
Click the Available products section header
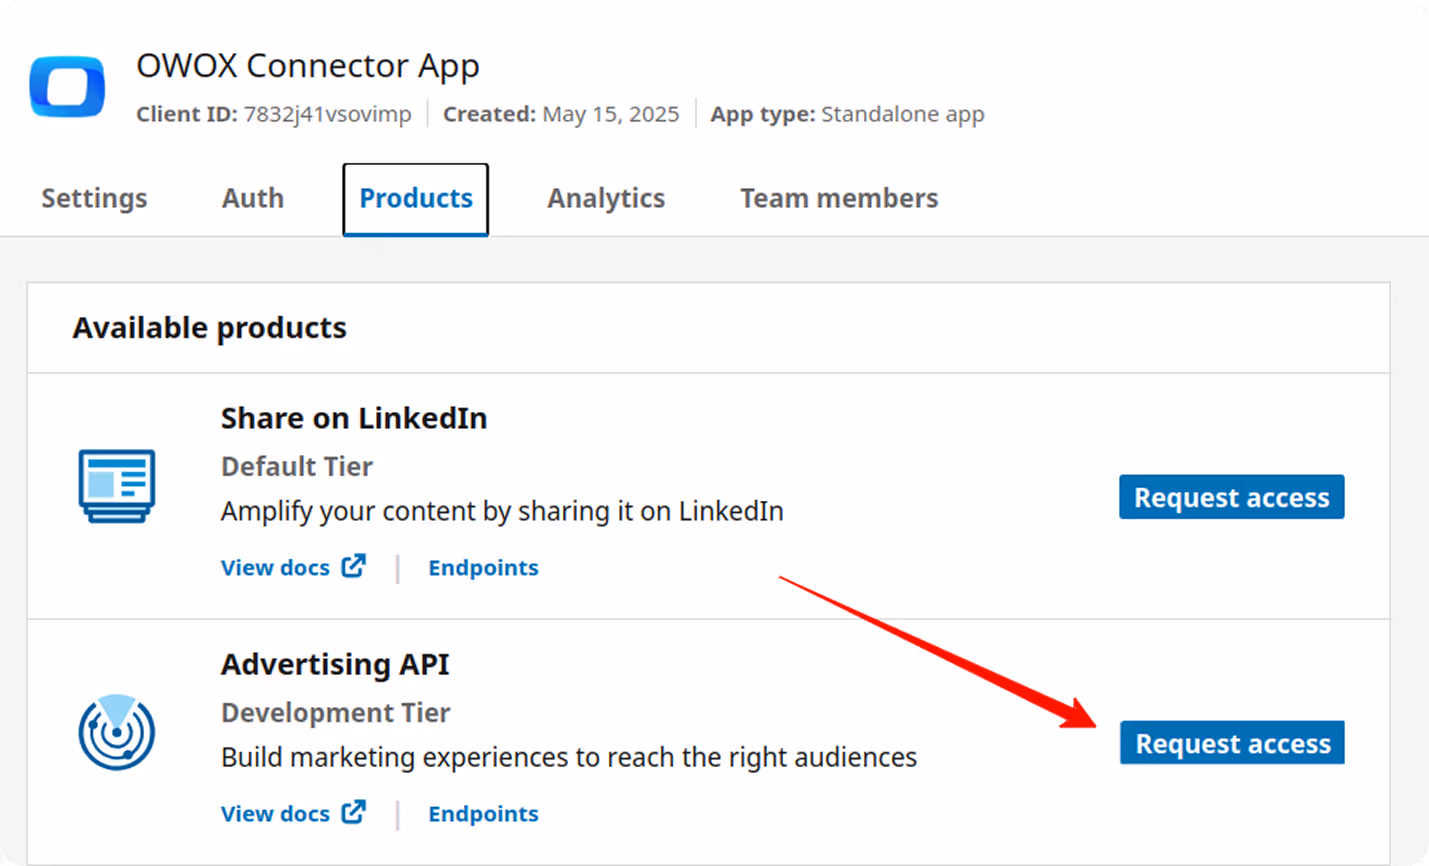pyautogui.click(x=209, y=327)
